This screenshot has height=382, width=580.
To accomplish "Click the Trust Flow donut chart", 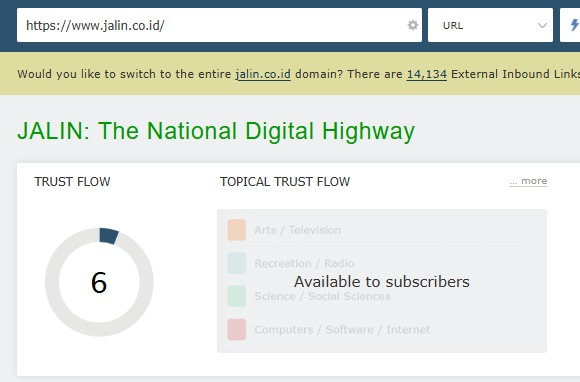I will click(x=99, y=282).
